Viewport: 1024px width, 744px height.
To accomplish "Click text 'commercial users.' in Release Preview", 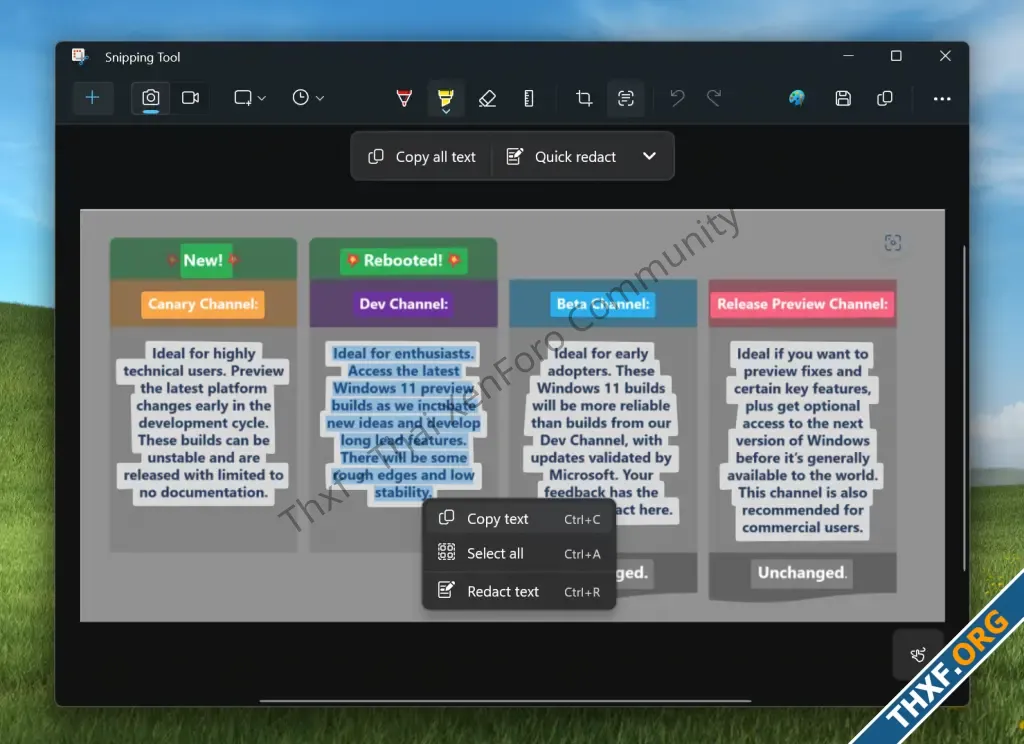I will (803, 527).
